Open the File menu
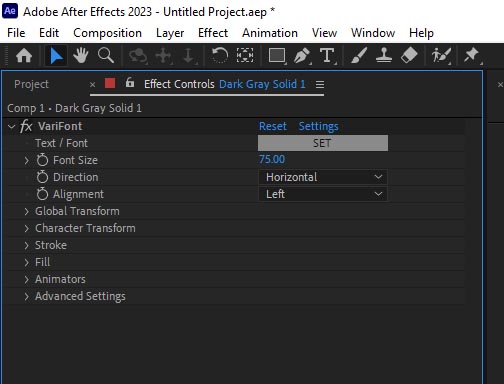The height and width of the screenshot is (384, 504). tap(16, 33)
